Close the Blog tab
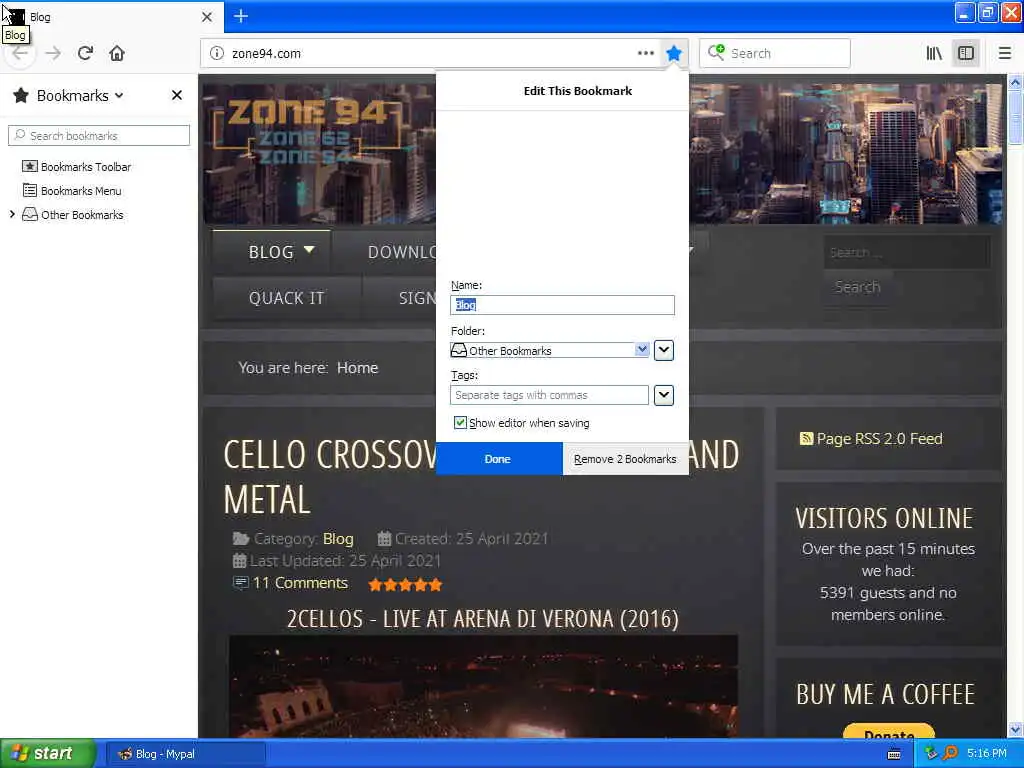The width and height of the screenshot is (1024, 768). [x=206, y=17]
